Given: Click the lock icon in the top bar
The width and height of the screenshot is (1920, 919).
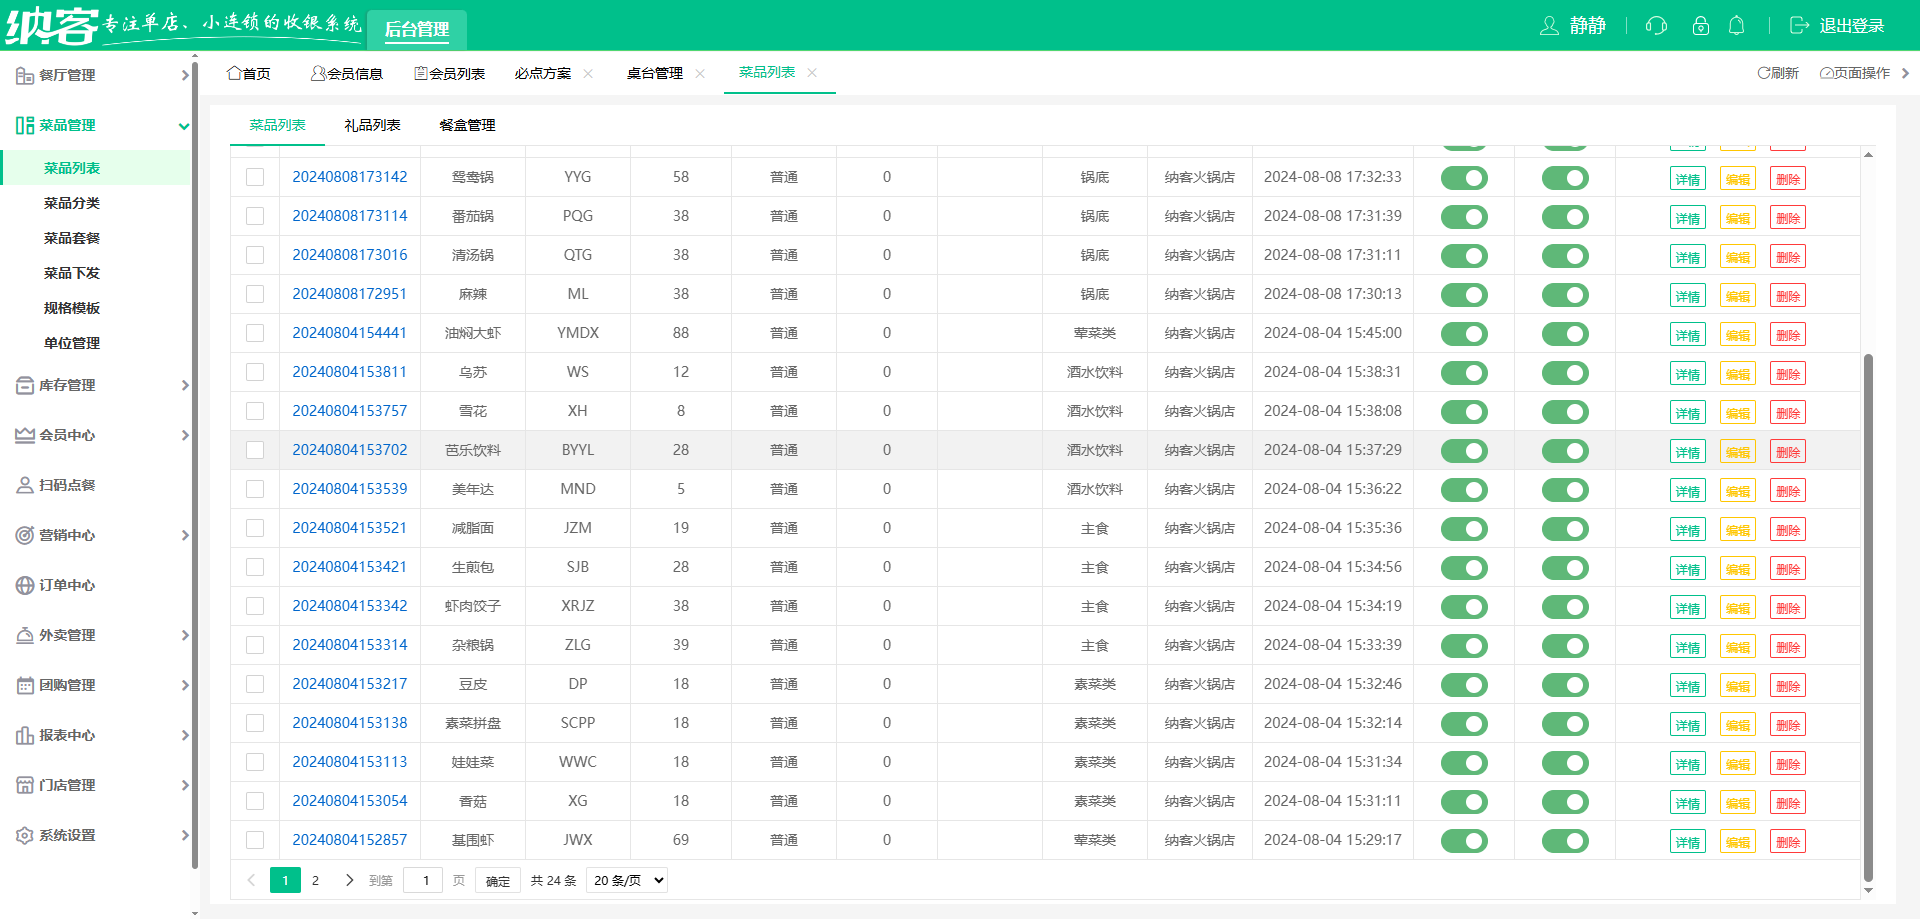Looking at the screenshot, I should pos(1700,26).
